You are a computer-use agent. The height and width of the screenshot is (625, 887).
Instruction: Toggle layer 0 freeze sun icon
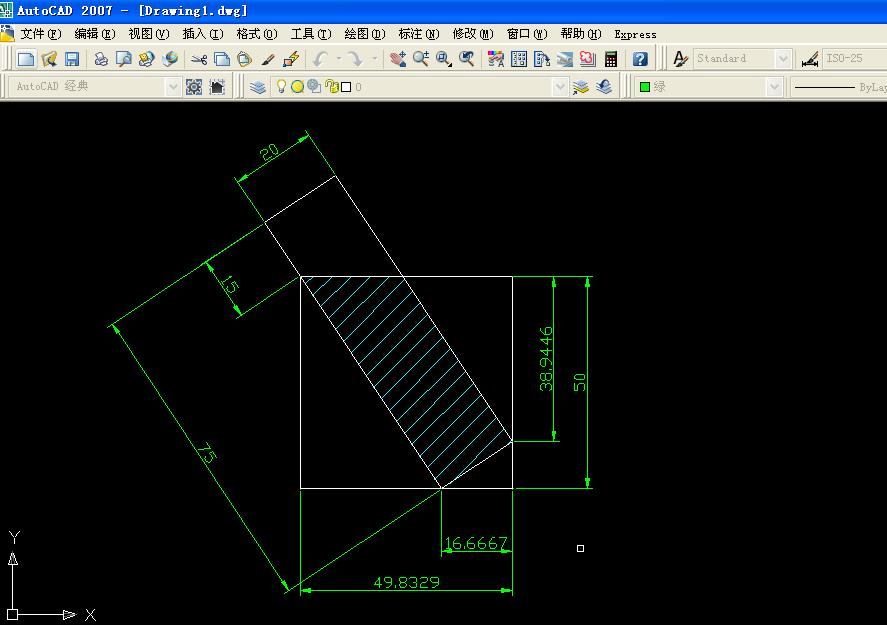point(298,87)
